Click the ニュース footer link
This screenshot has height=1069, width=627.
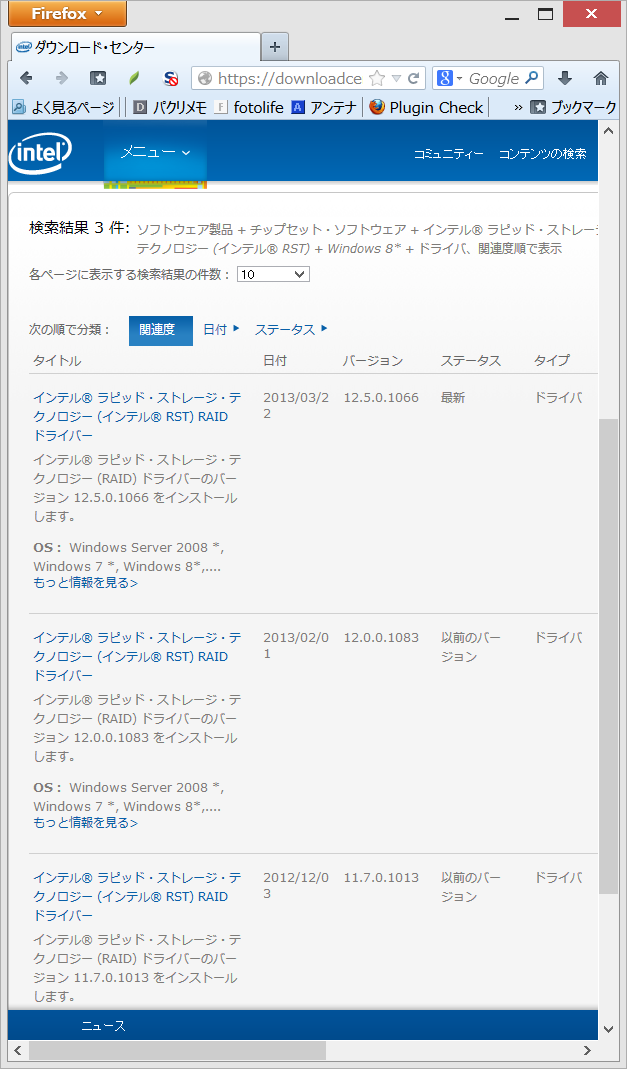(x=104, y=1025)
